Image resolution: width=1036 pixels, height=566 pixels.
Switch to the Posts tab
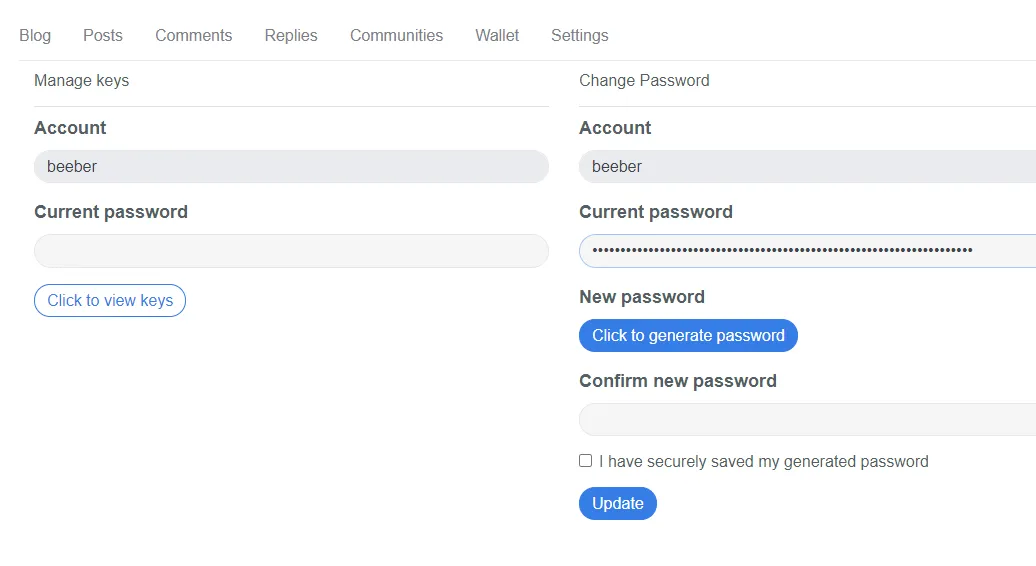click(x=103, y=35)
